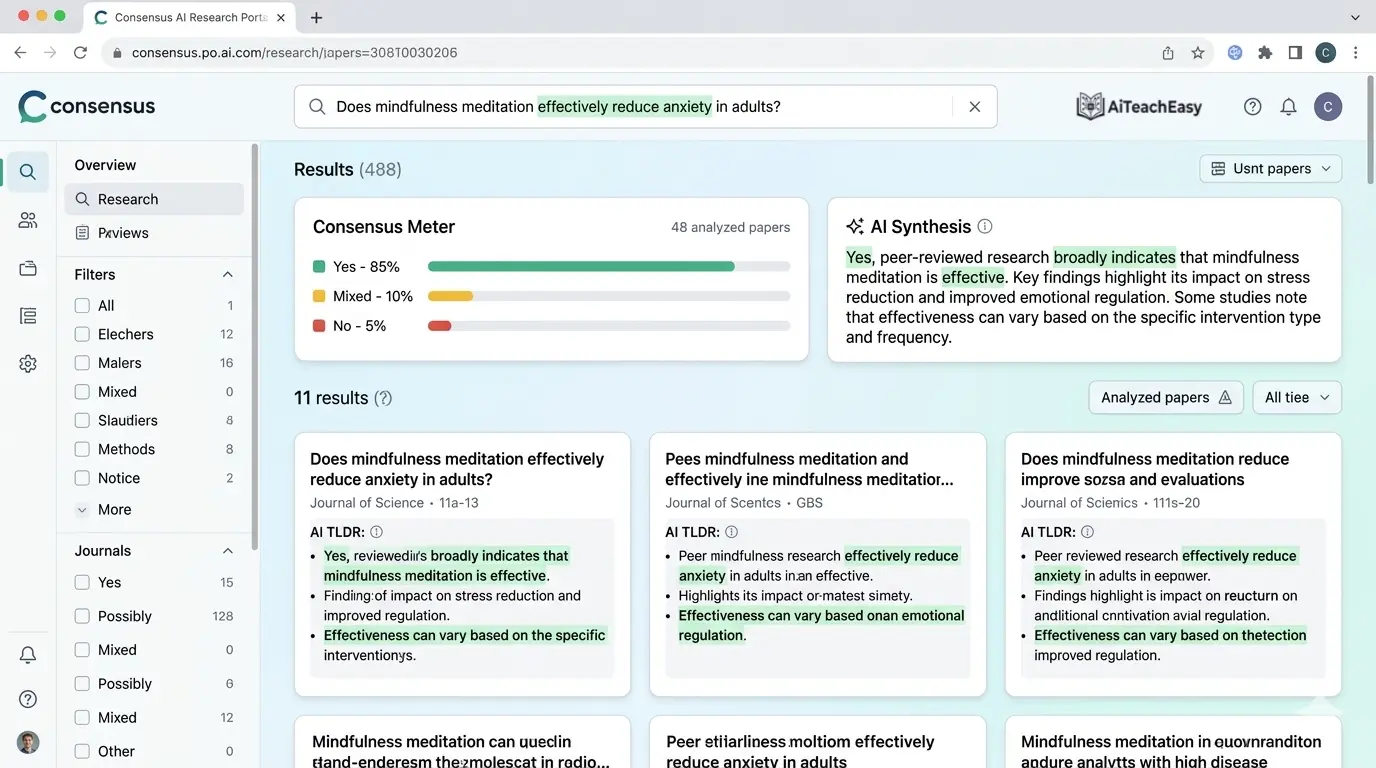Open the first result about mindfulness meditation
1376x768 pixels.
click(x=456, y=468)
